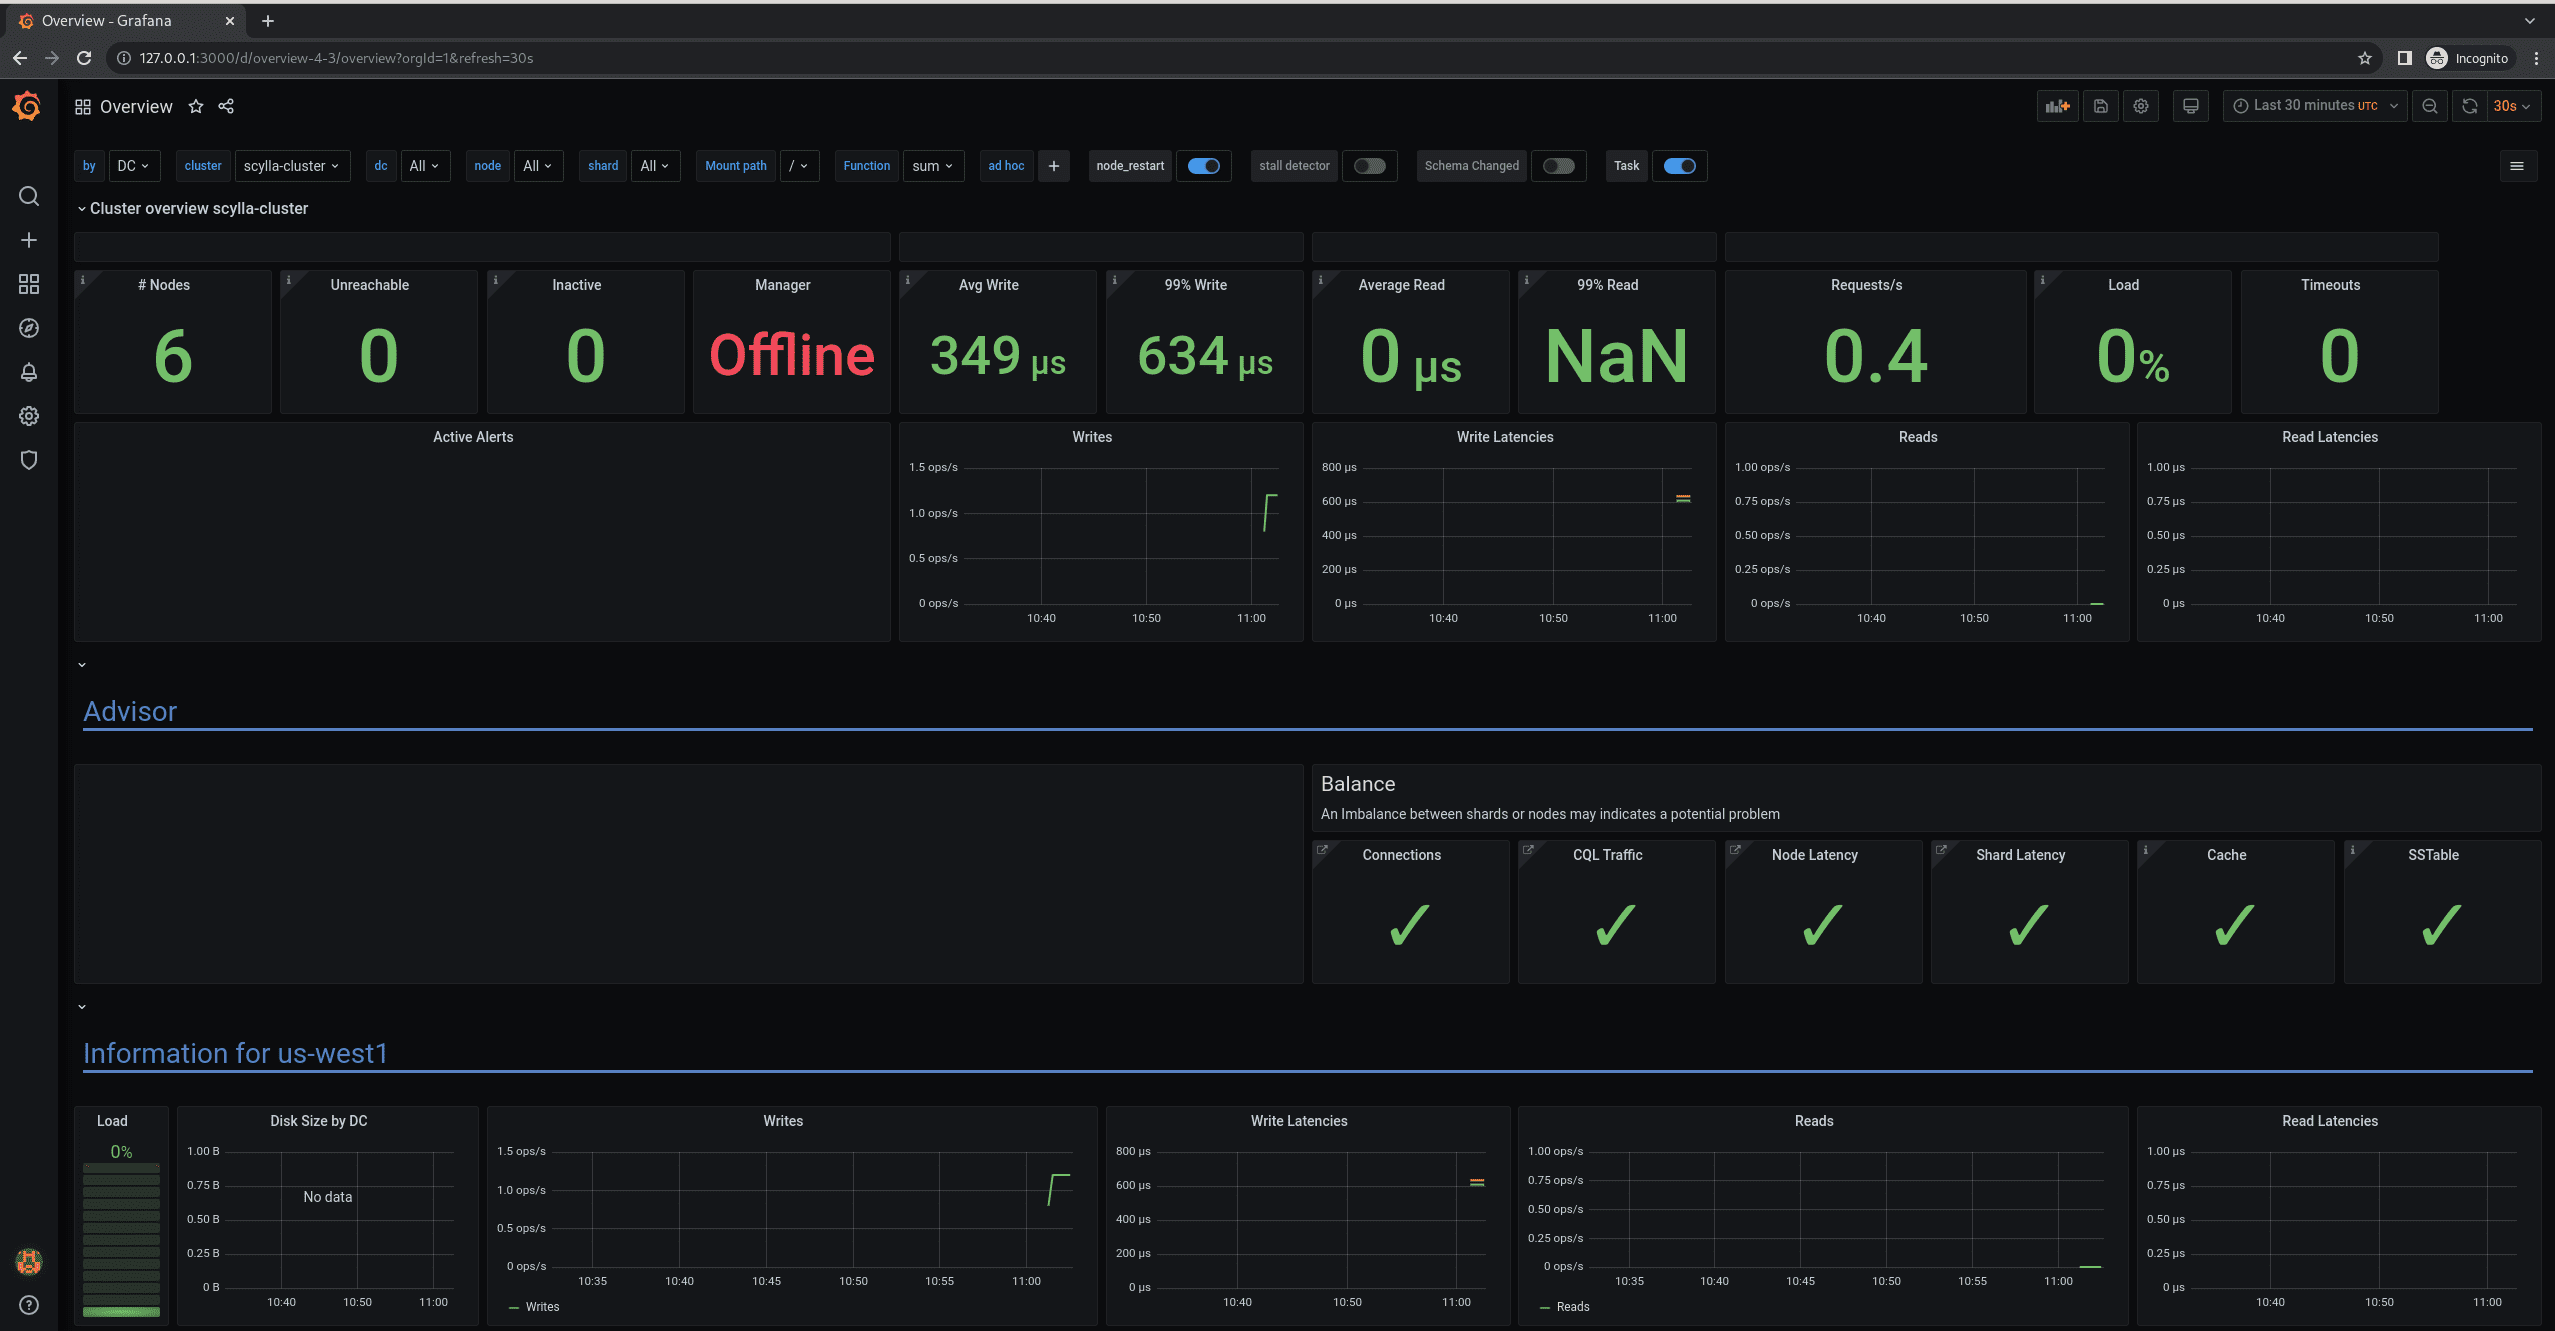Image resolution: width=2555 pixels, height=1331 pixels.
Task: Open the Explore compass icon
Action: pyautogui.click(x=29, y=328)
